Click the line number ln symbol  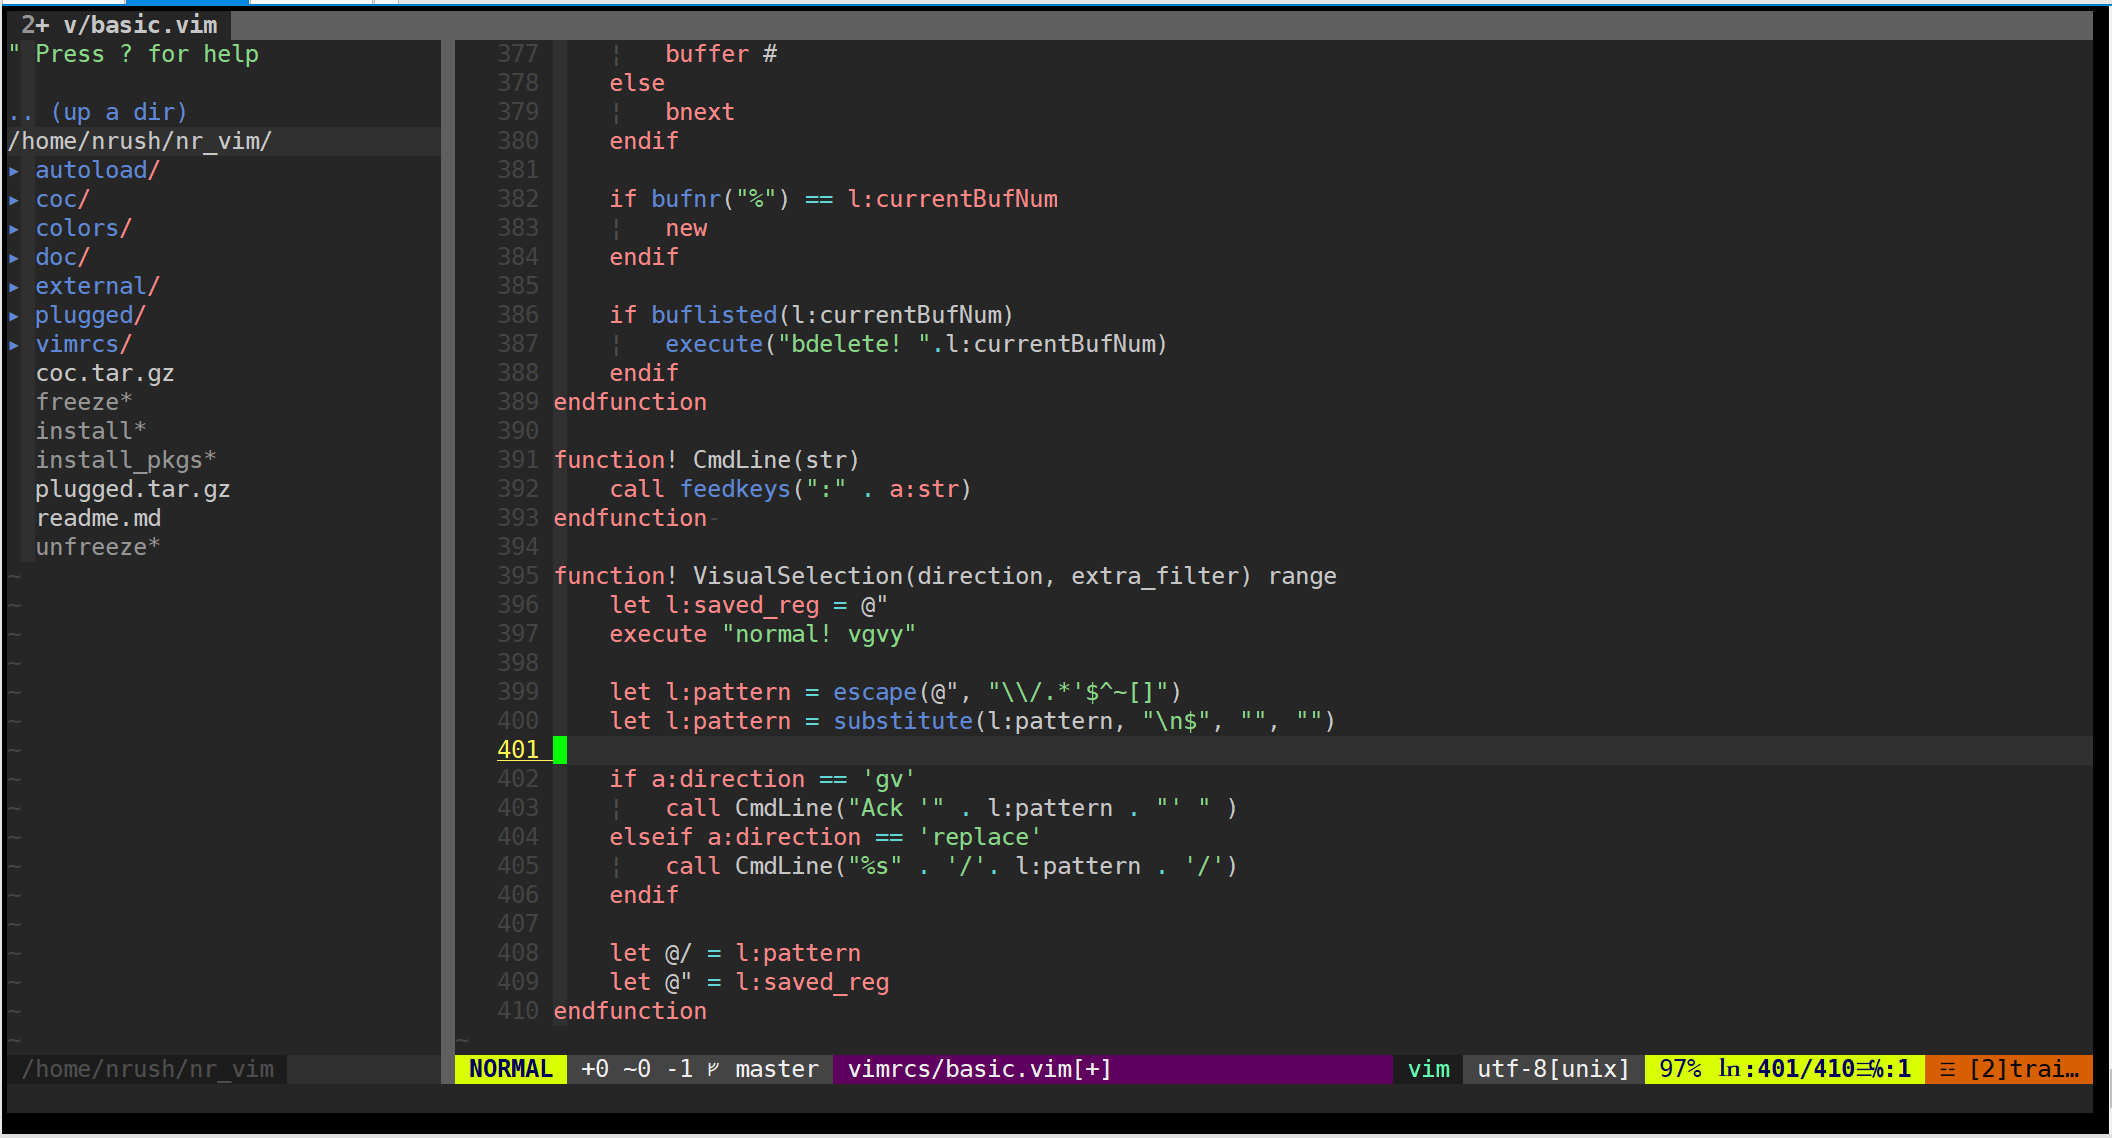(x=1729, y=1069)
